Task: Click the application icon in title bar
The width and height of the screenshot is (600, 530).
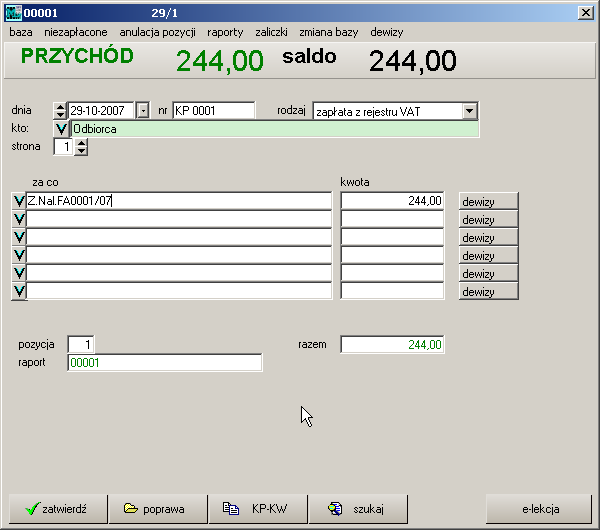Action: (x=13, y=13)
